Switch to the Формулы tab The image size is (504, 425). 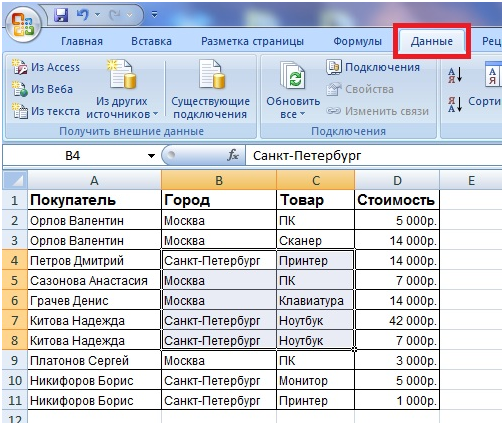(x=357, y=41)
